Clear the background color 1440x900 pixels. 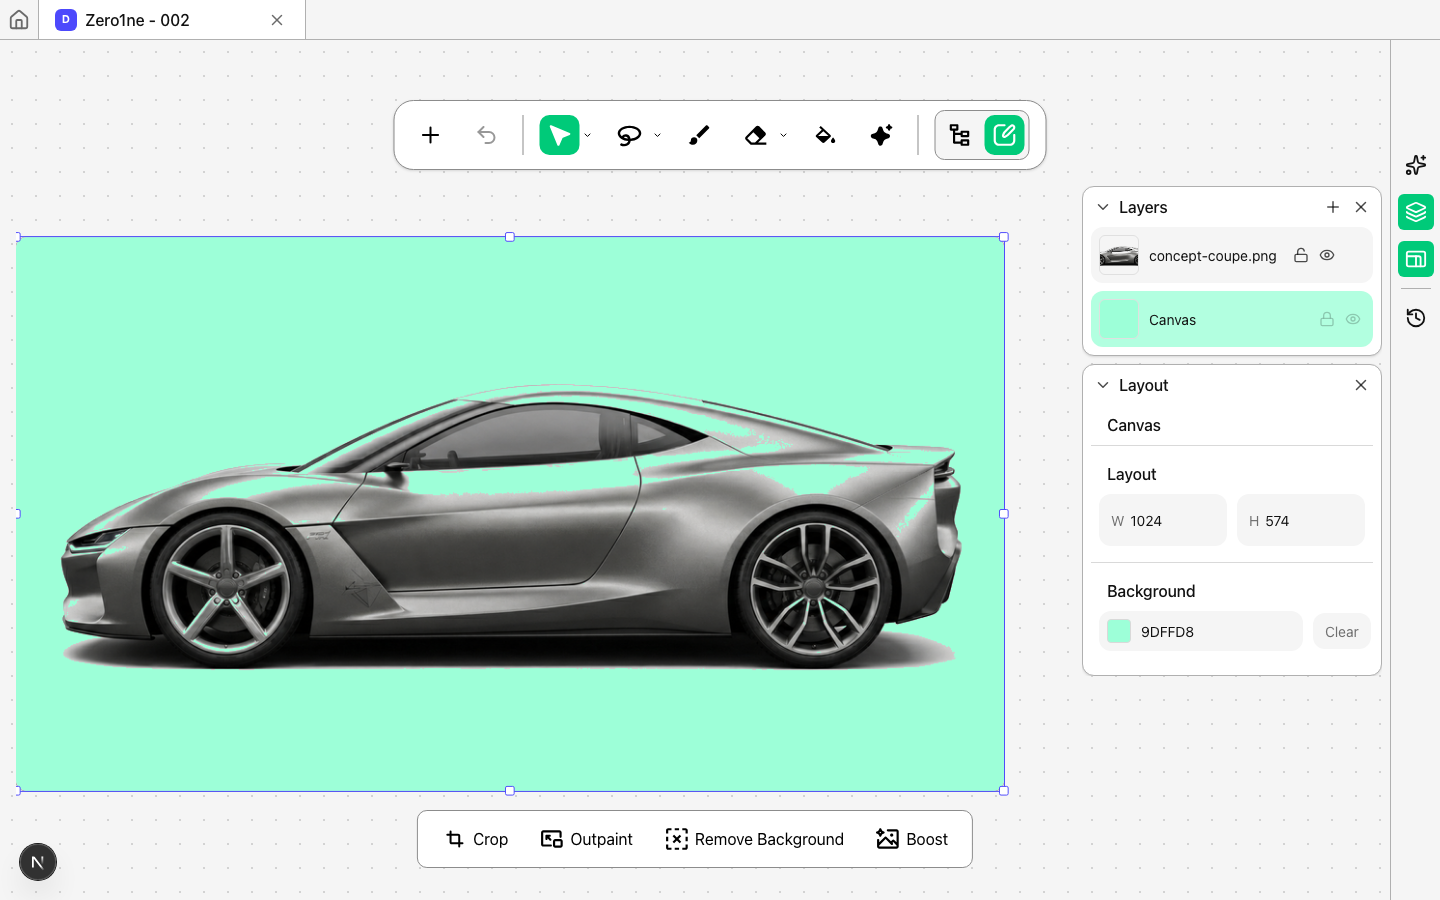coord(1341,632)
